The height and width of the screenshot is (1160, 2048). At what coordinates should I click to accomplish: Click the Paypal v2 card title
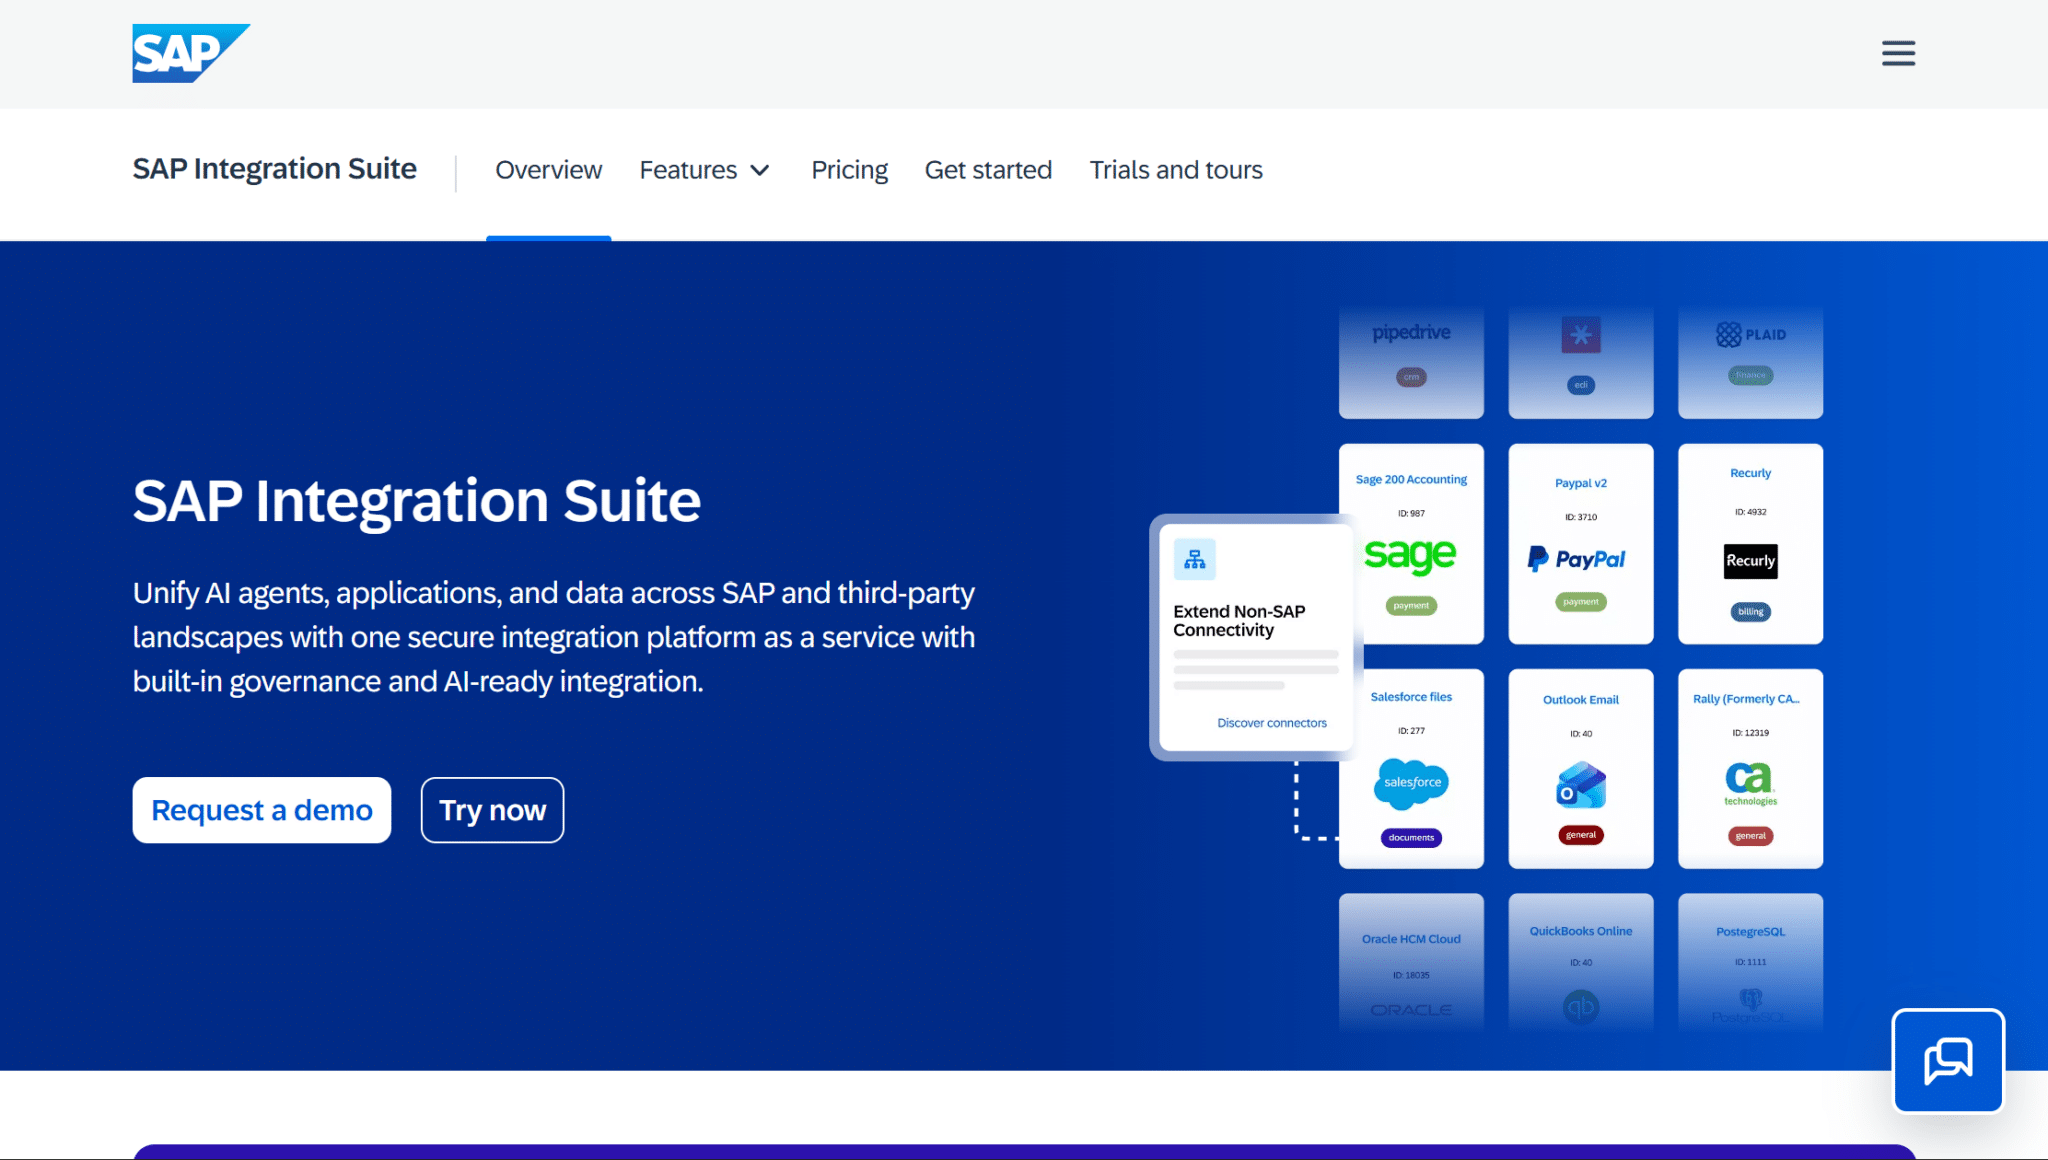click(1581, 483)
